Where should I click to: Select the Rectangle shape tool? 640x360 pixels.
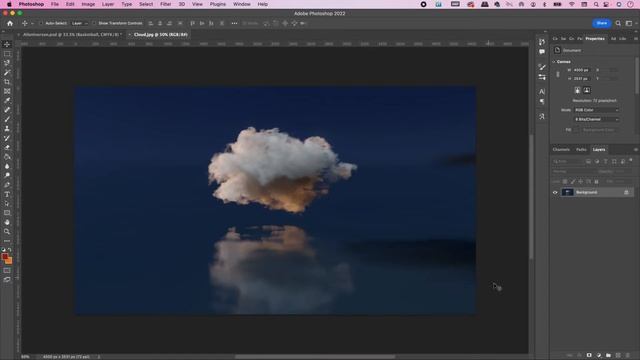[x=7, y=213]
